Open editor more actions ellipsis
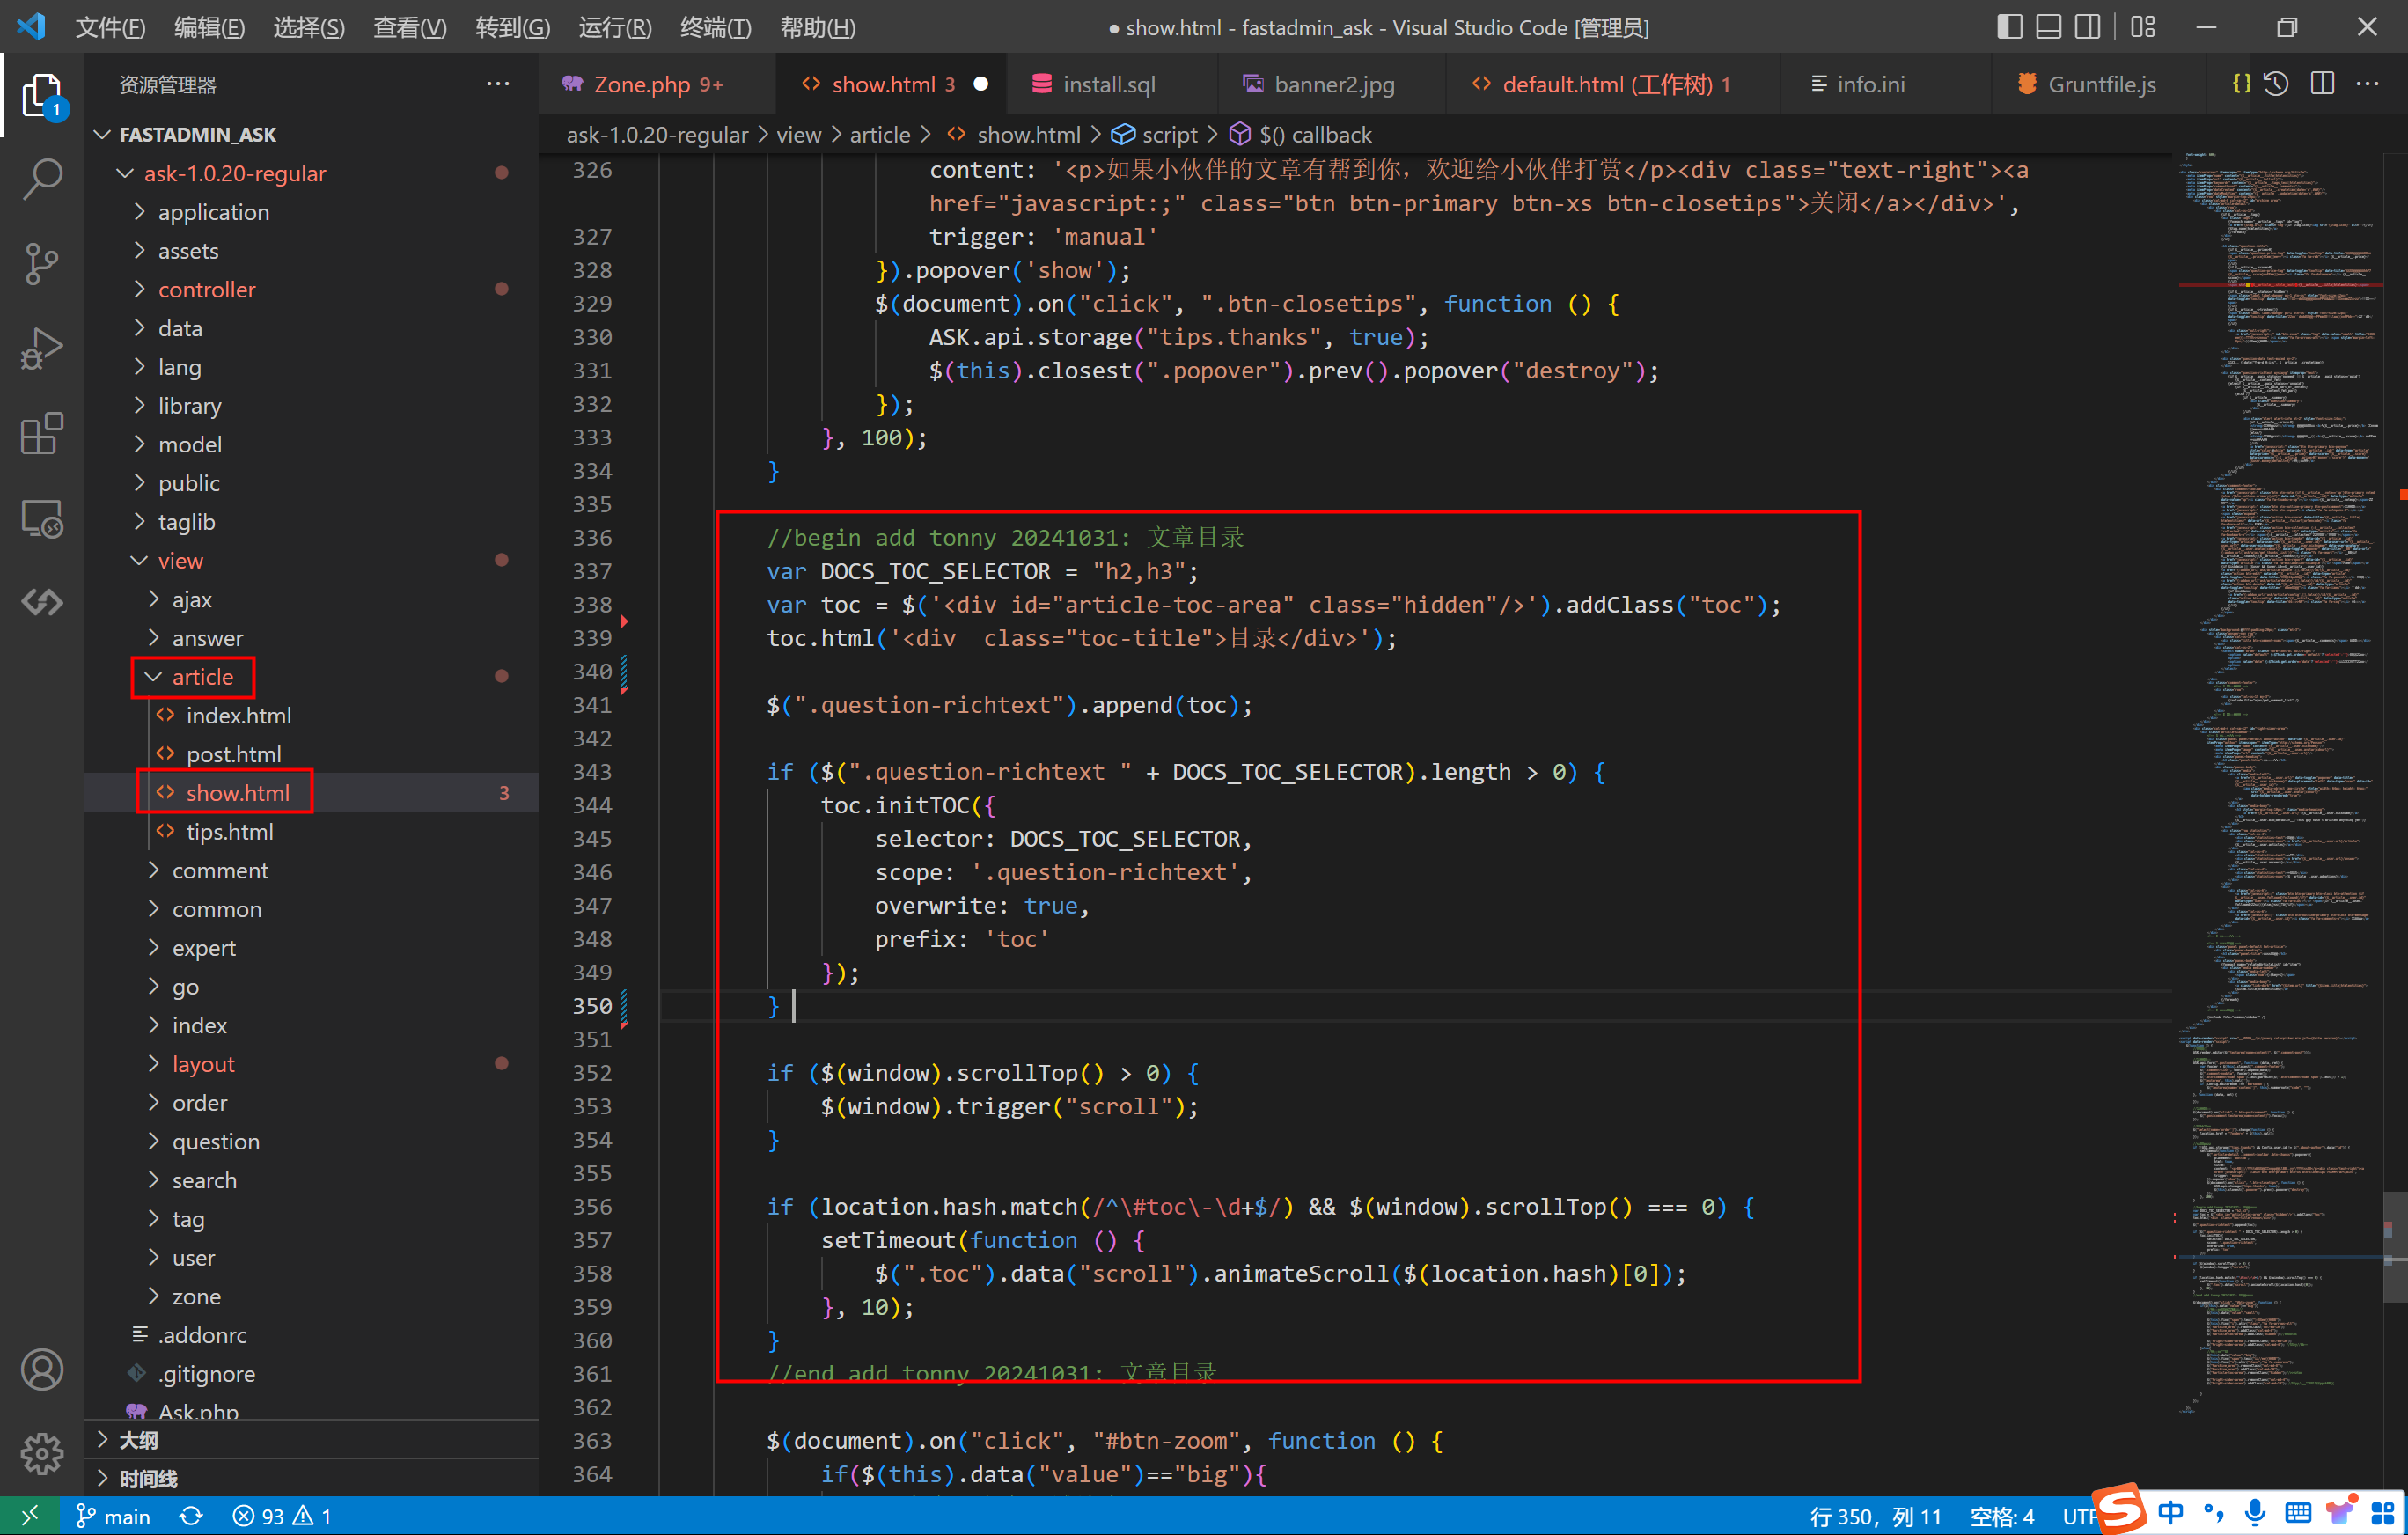 point(2368,84)
